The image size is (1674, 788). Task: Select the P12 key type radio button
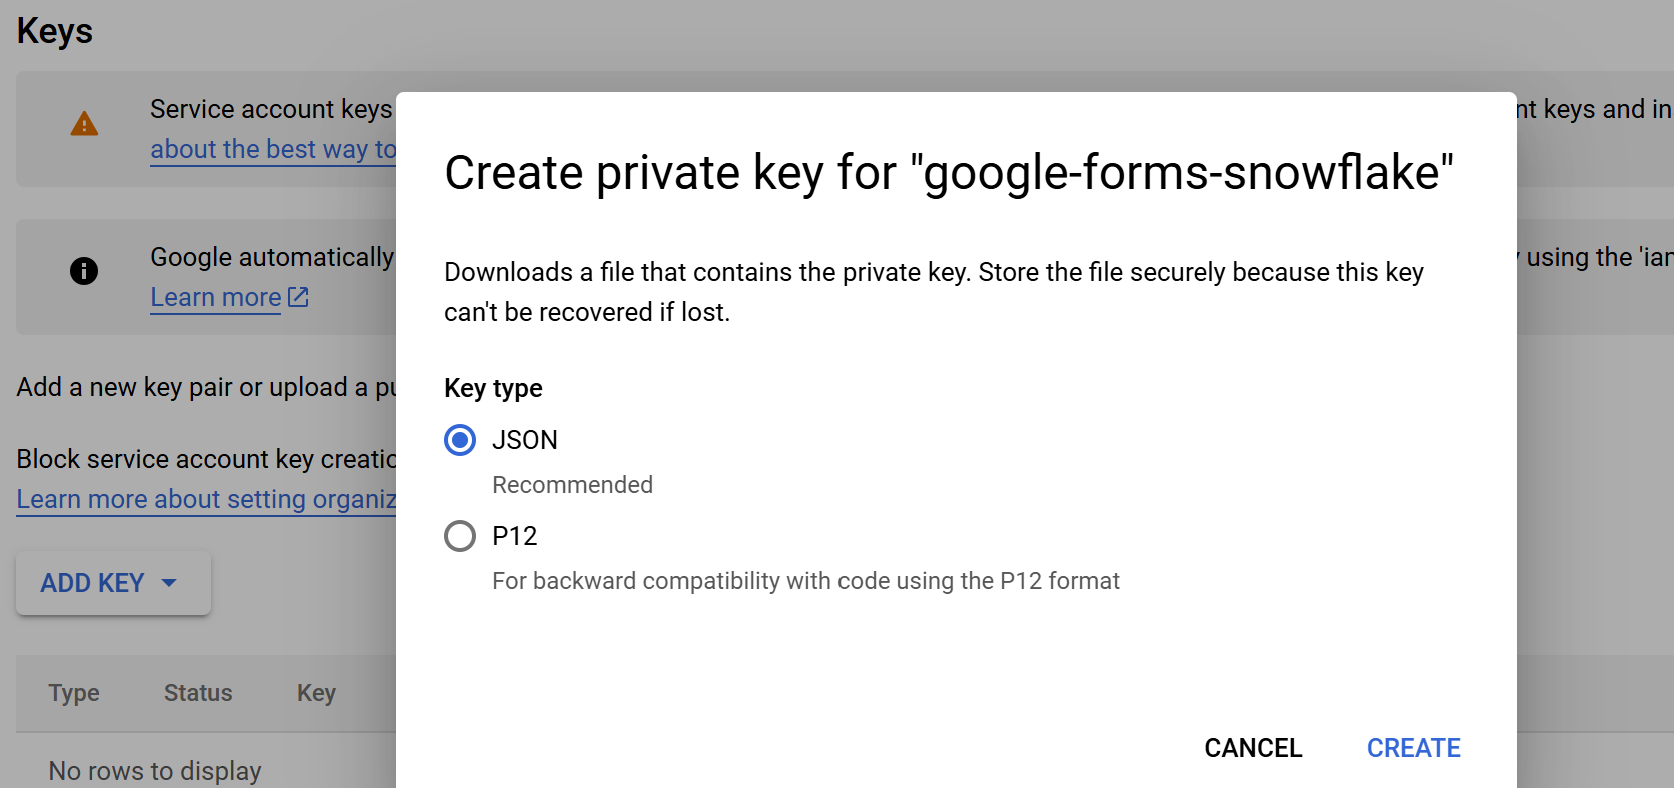pos(460,536)
